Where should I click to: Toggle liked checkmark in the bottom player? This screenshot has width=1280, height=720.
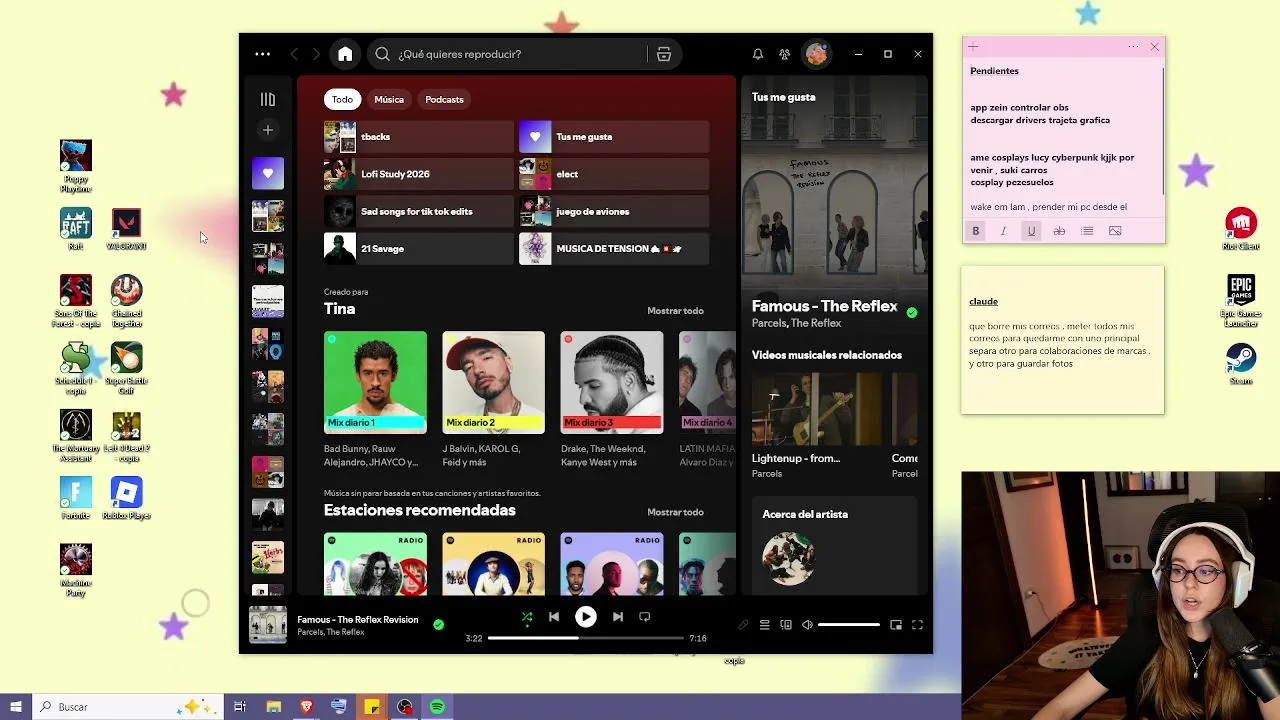(438, 625)
